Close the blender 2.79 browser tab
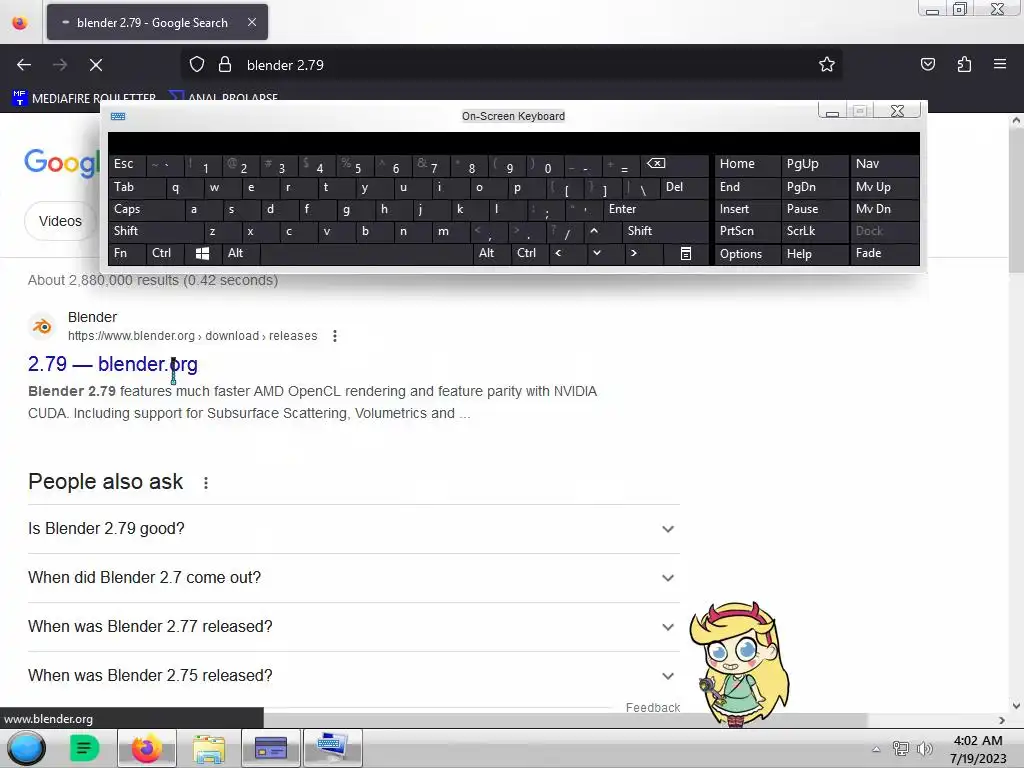The width and height of the screenshot is (1024, 768). click(252, 22)
